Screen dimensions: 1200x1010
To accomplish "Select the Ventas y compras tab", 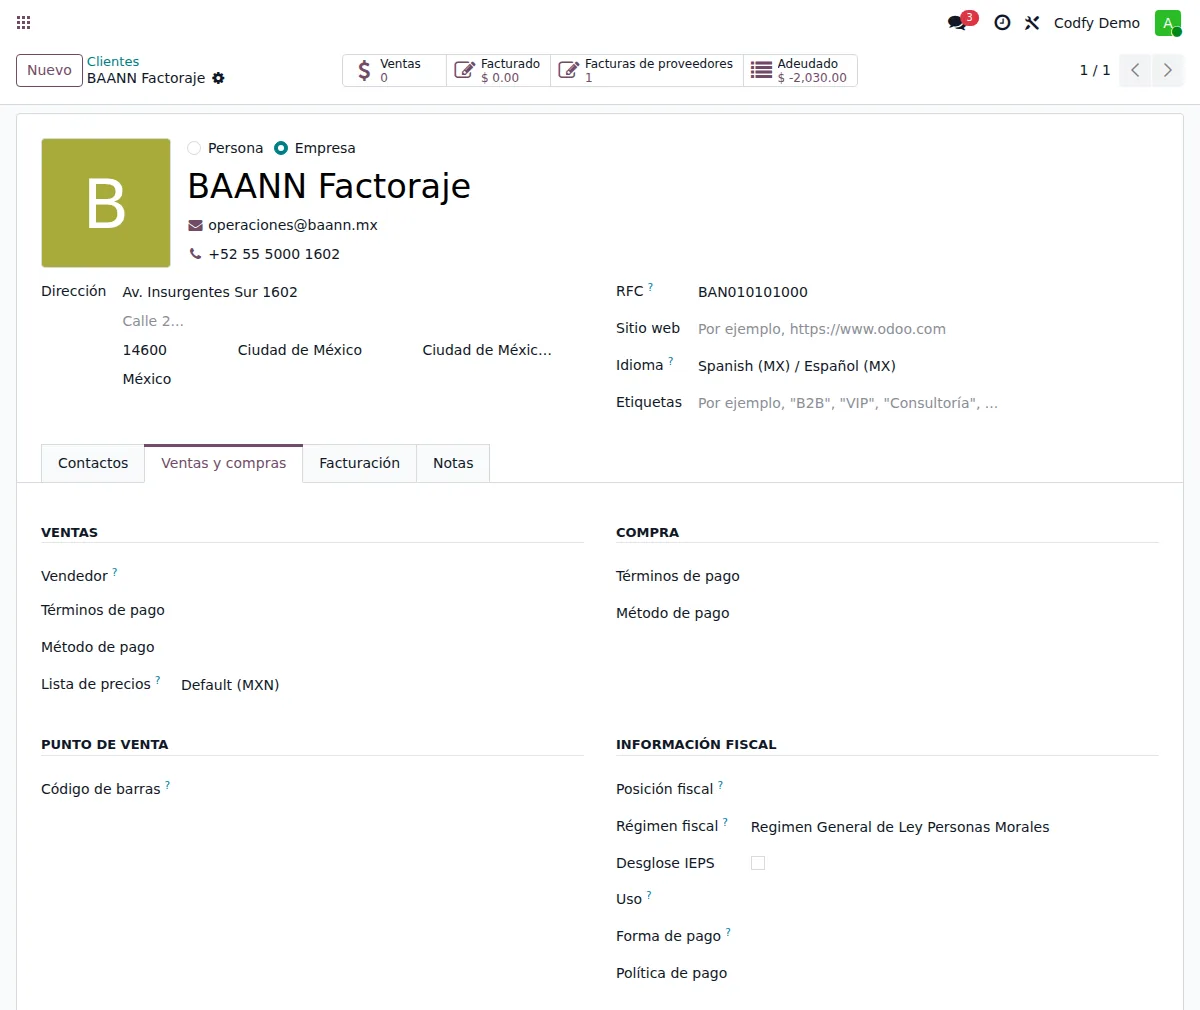I will click(x=224, y=463).
